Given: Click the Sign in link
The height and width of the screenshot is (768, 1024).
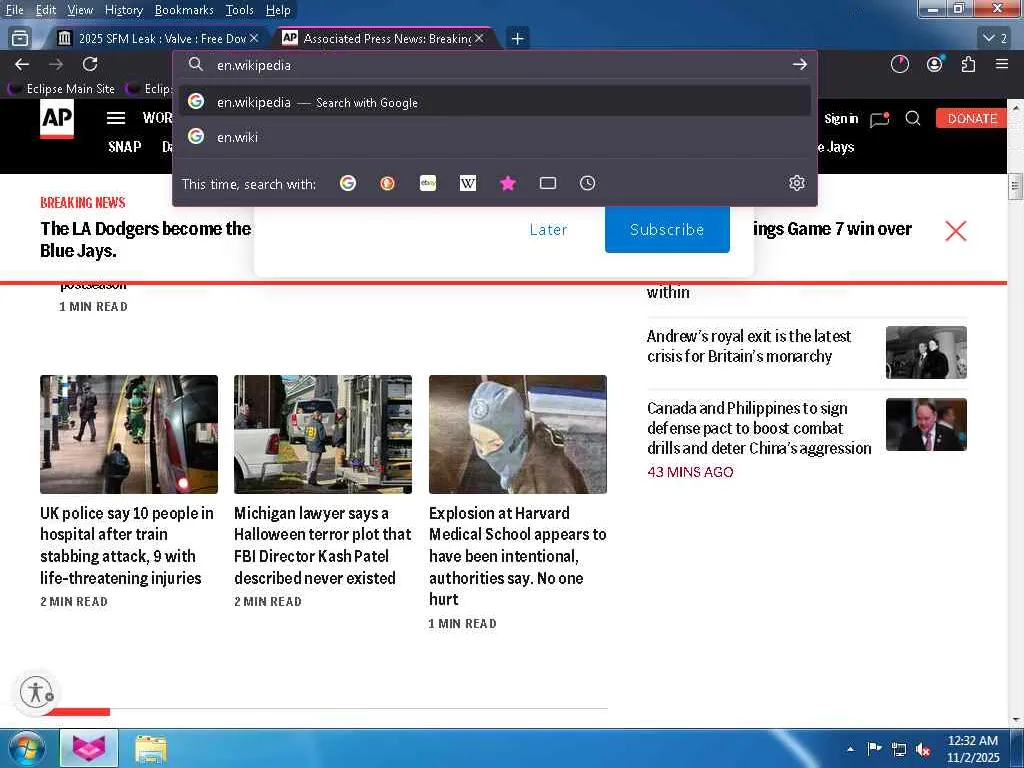Looking at the screenshot, I should (840, 118).
